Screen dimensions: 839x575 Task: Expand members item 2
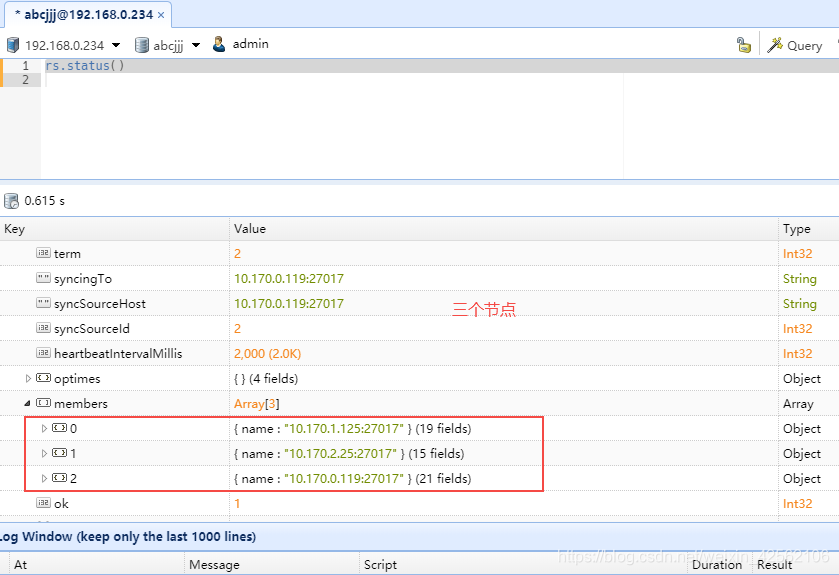tap(44, 479)
